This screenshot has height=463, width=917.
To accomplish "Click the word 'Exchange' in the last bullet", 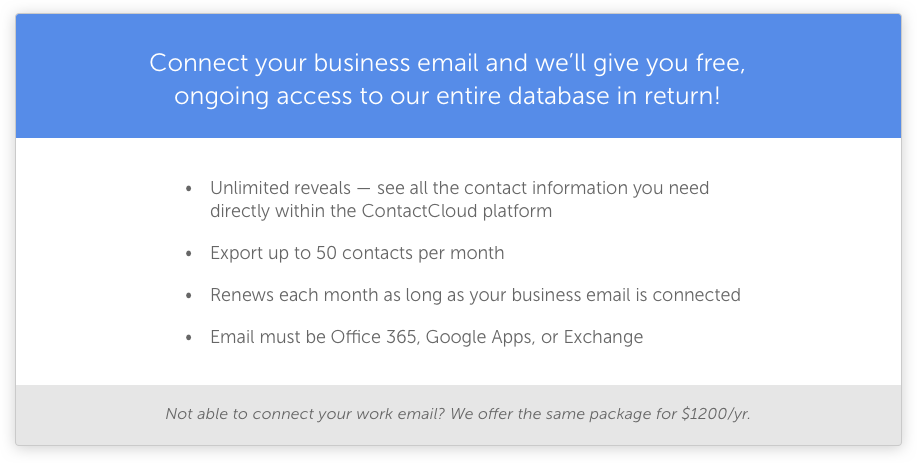I will (604, 338).
